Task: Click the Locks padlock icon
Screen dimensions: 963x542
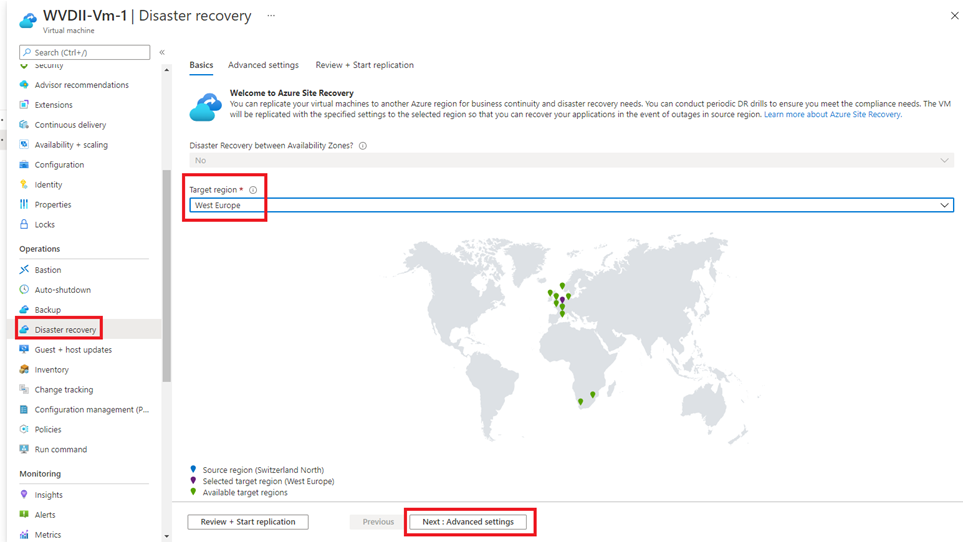Action: point(24,224)
